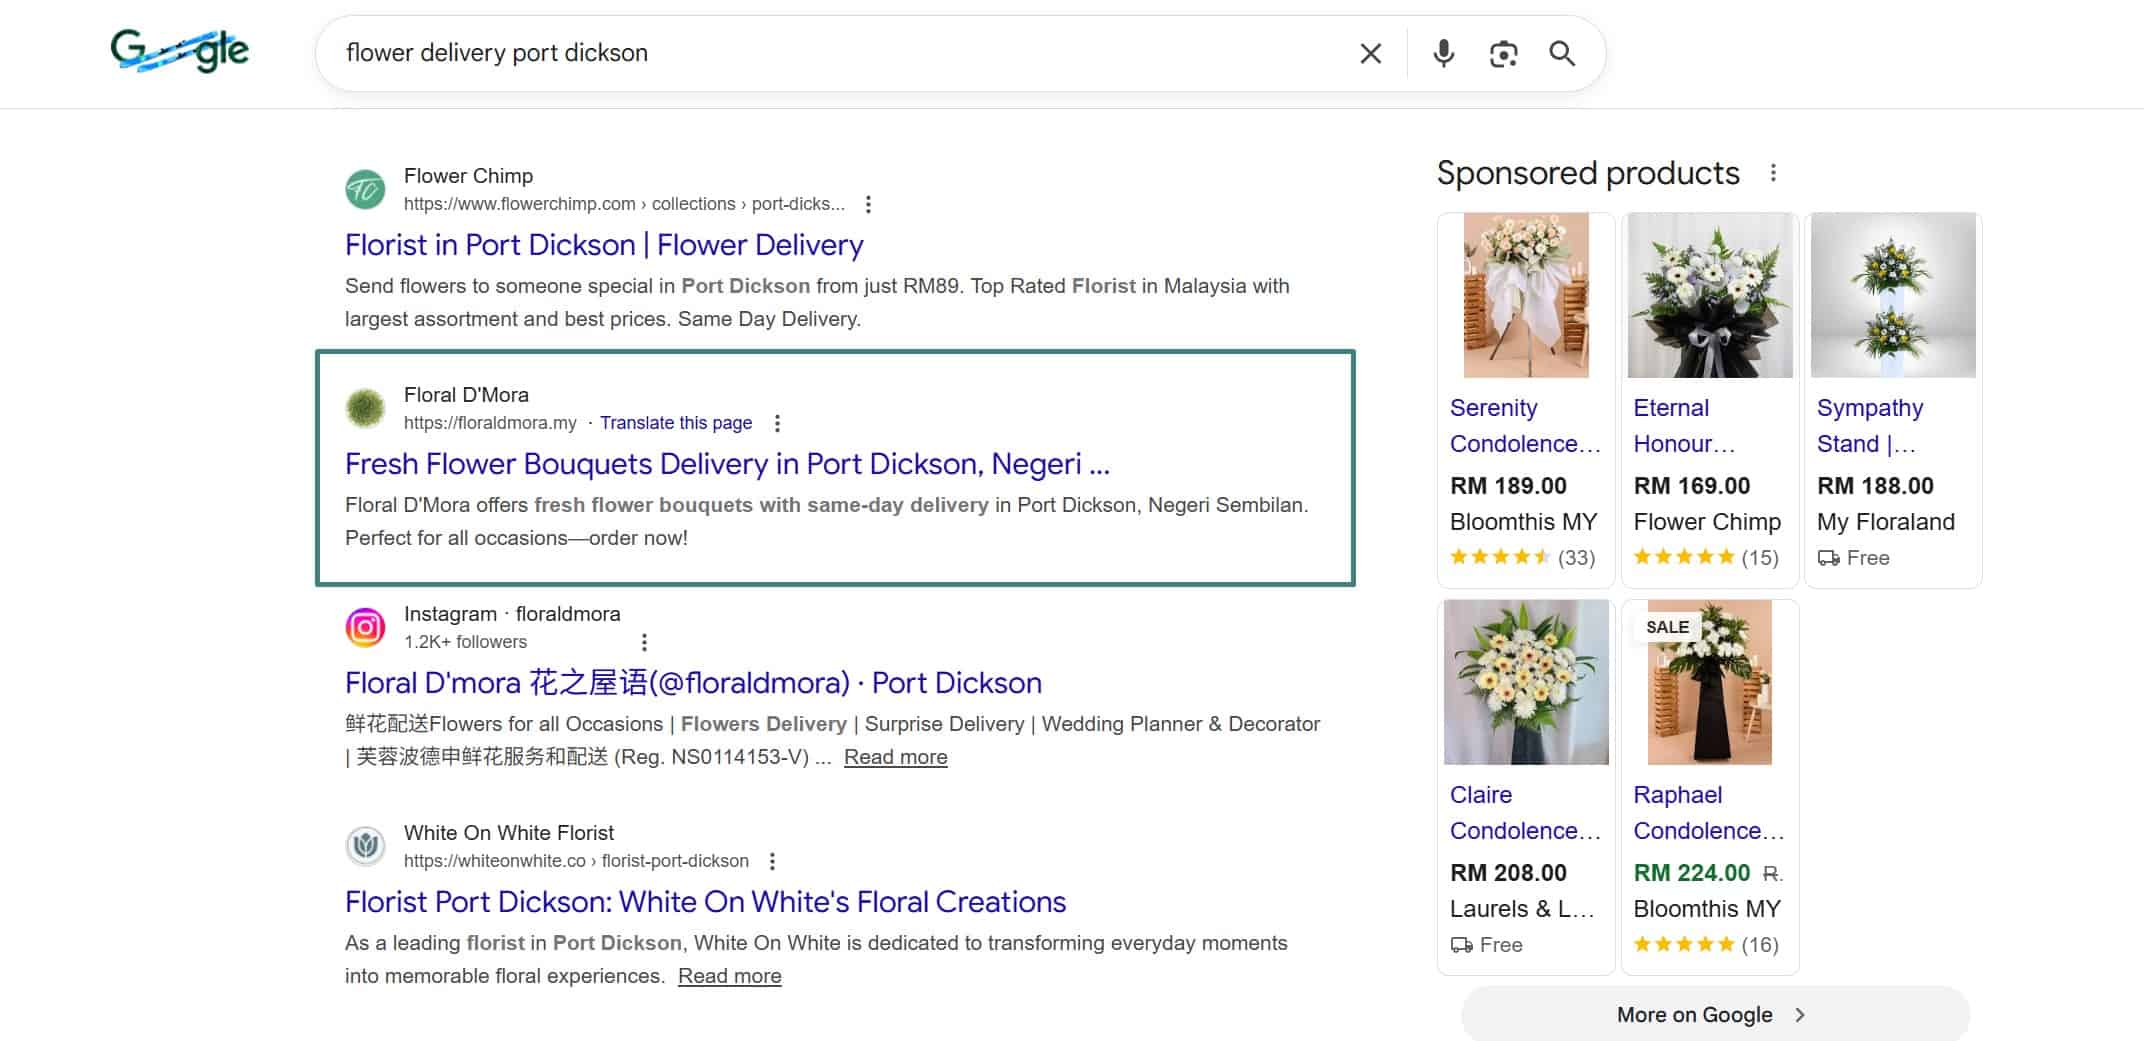This screenshot has height=1041, width=2144.
Task: Submit search using magnifying glass icon
Action: point(1562,53)
